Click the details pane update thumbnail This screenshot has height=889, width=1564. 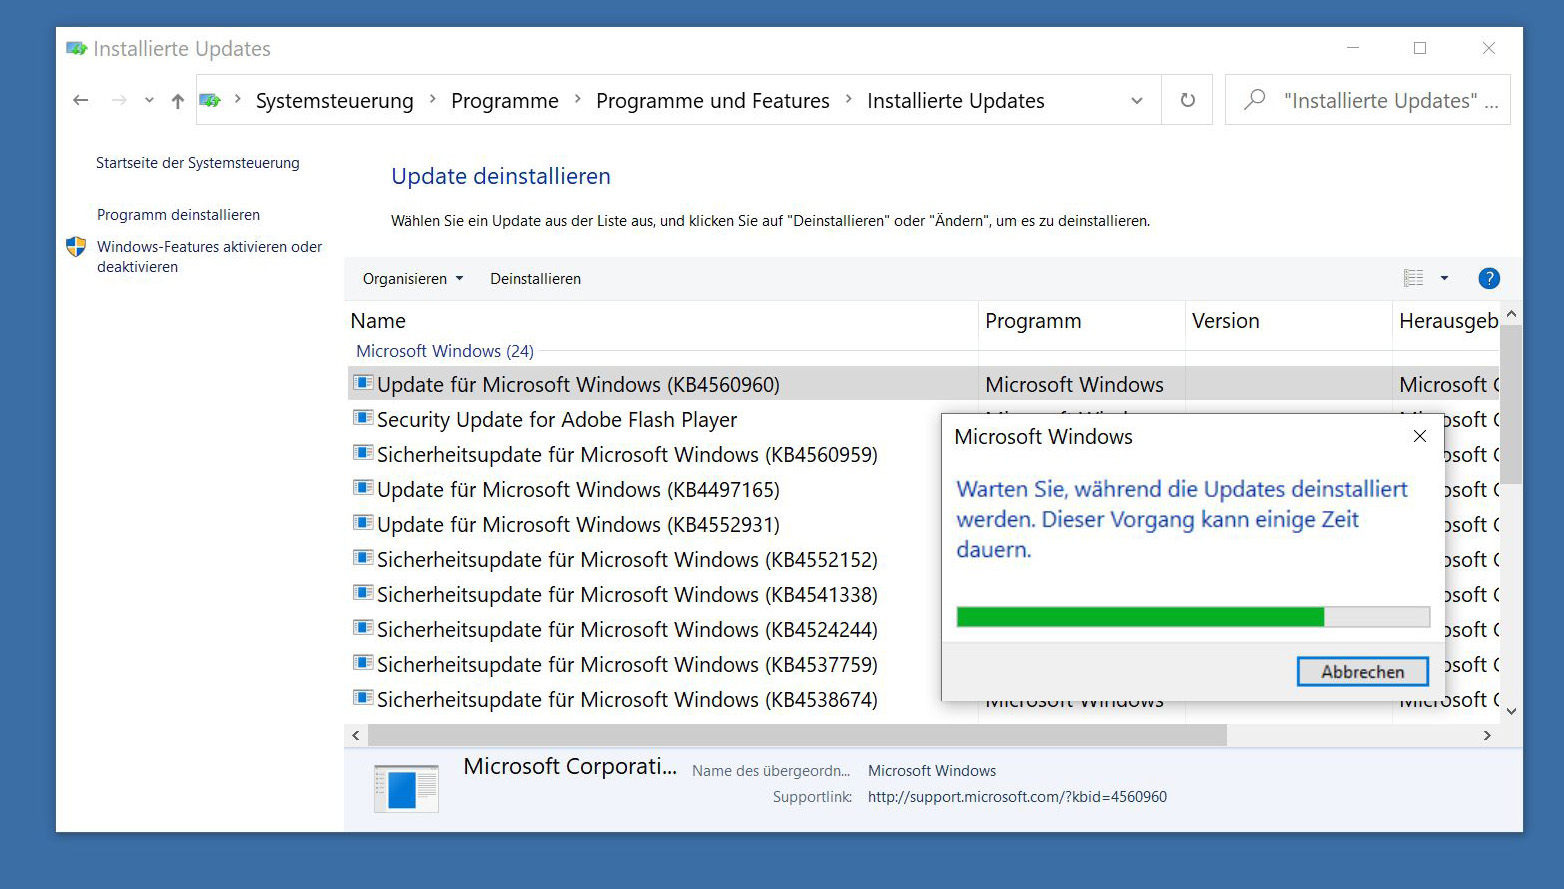point(406,788)
